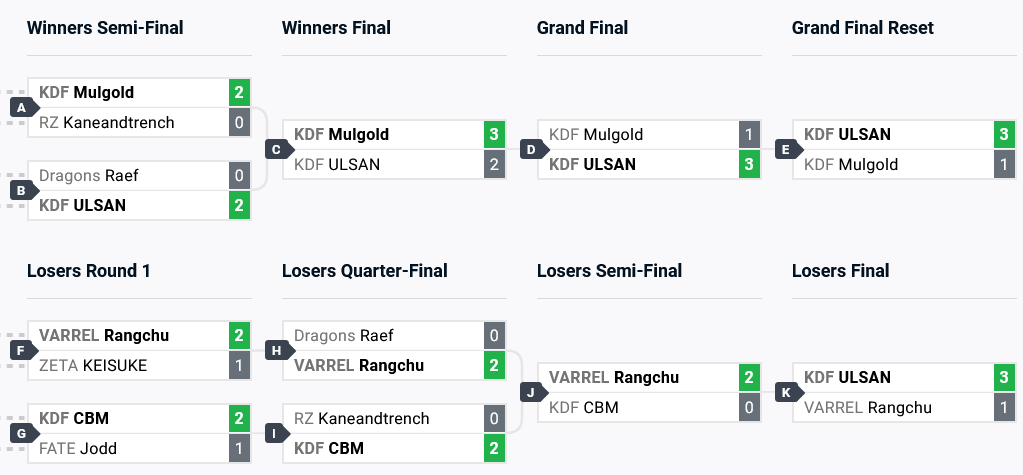Click match E badge in Grand Final Reset
The image size is (1023, 475).
pos(785,149)
